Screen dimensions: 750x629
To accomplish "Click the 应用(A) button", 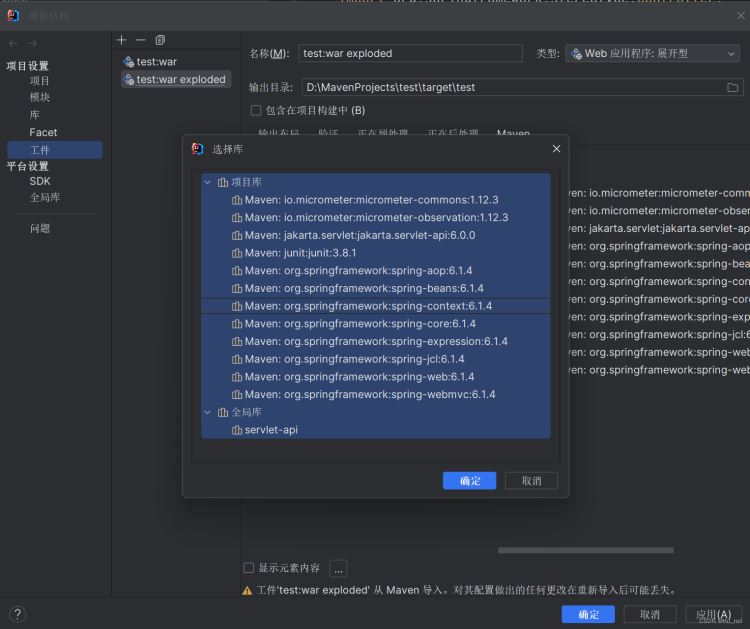I will coord(713,614).
